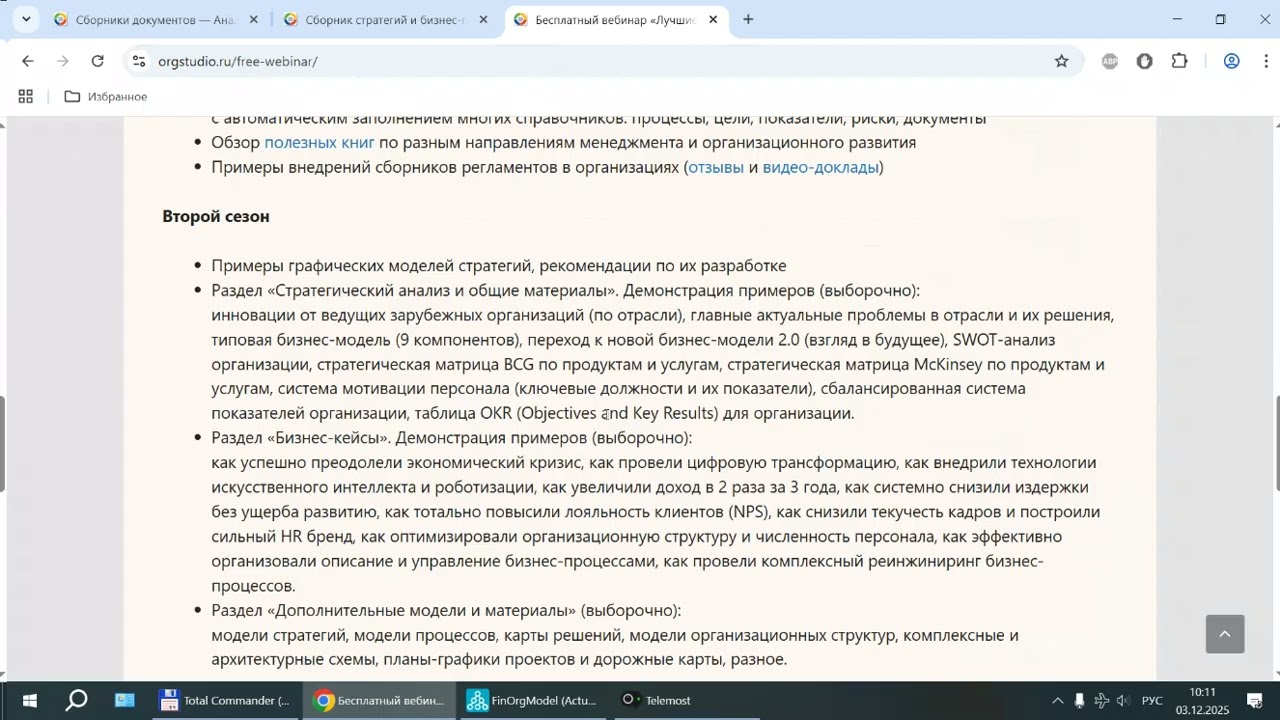
Task: Go back to the previous page
Action: [27, 61]
